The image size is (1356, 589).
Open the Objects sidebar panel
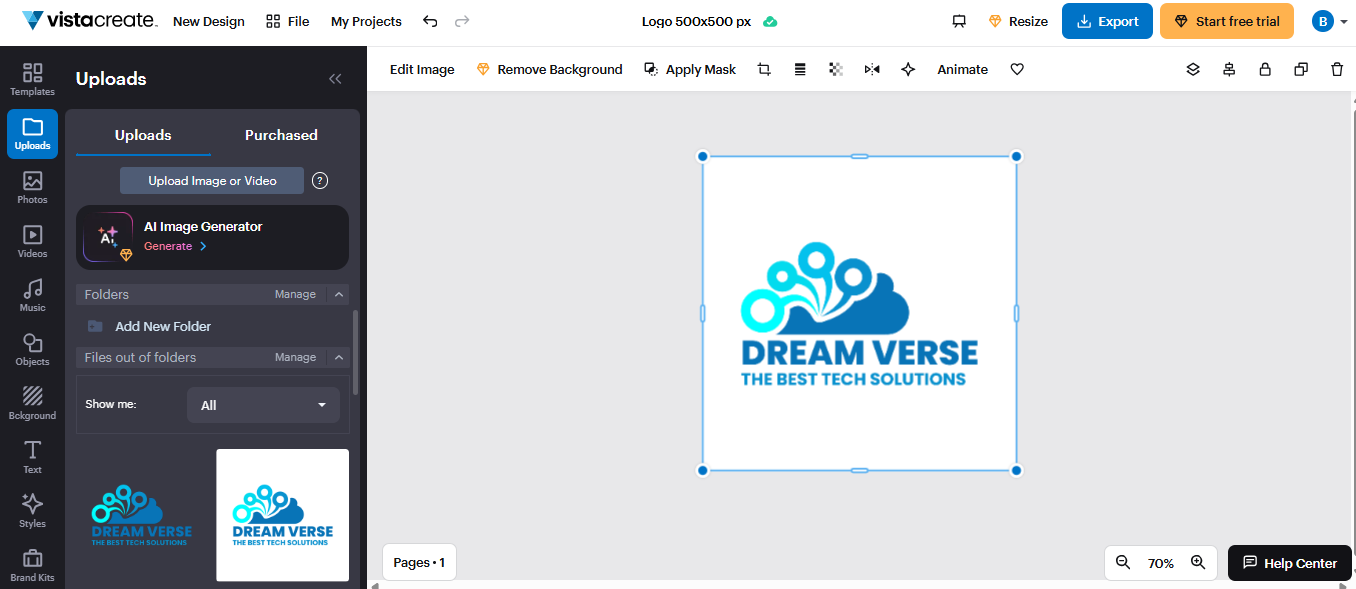tap(32, 350)
